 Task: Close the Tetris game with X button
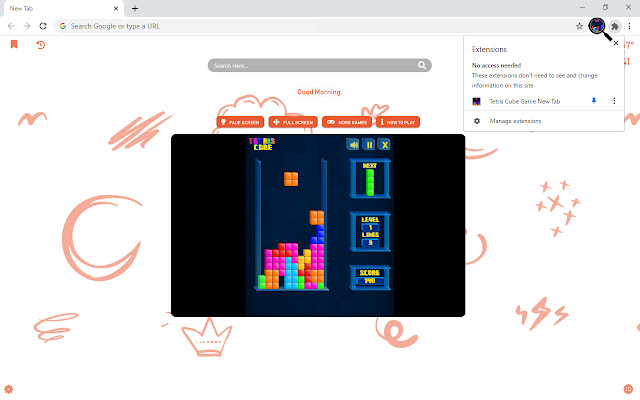tap(385, 144)
